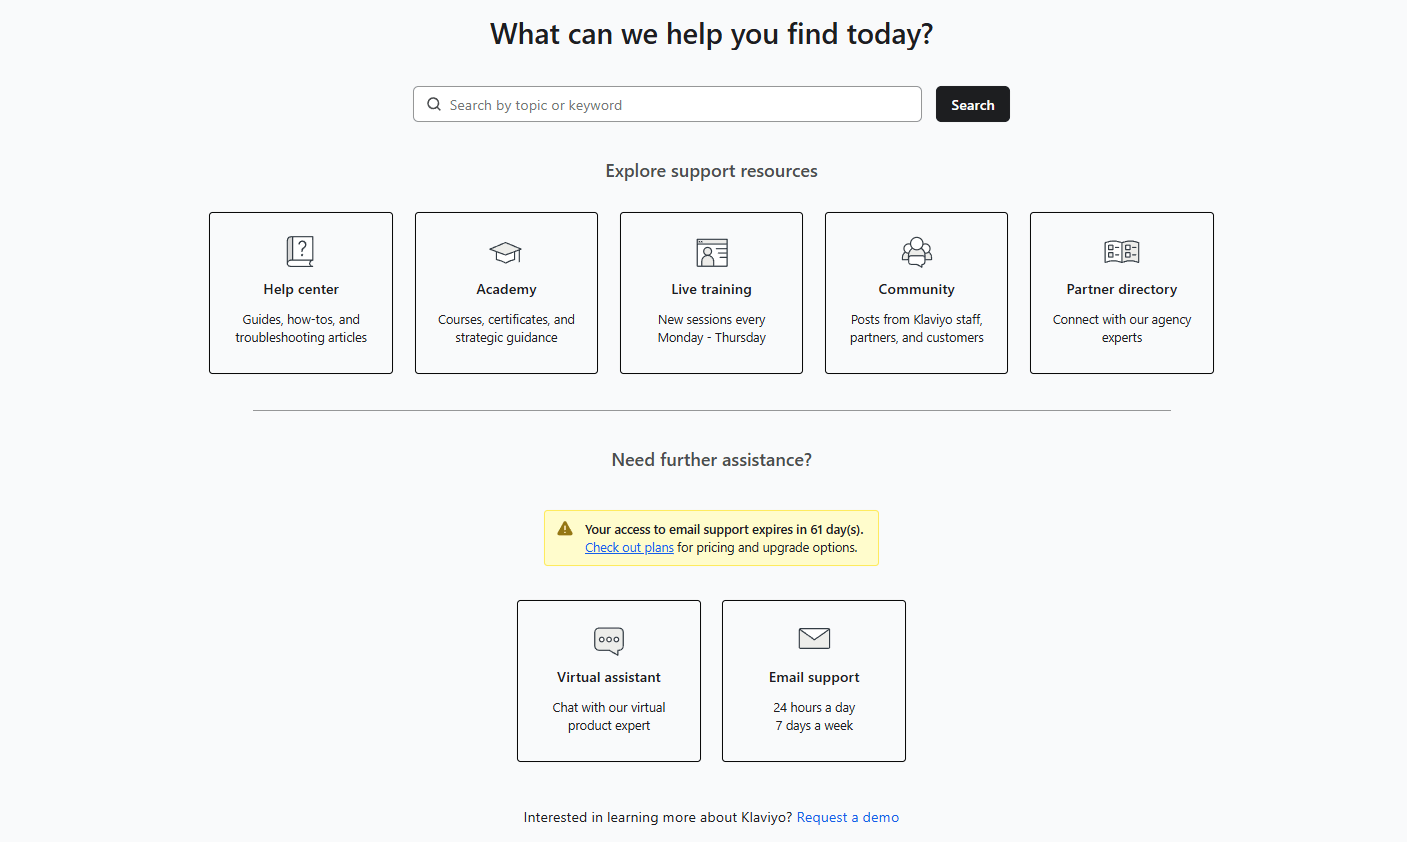
Task: Click the Request a demo link
Action: point(847,817)
